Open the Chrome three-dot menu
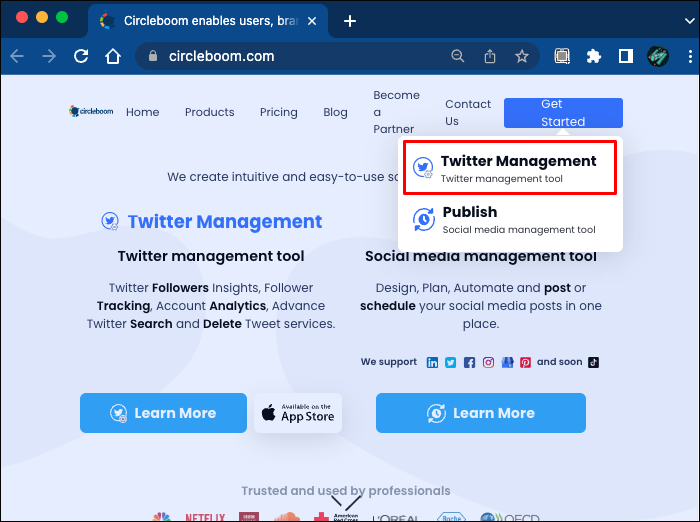The image size is (700, 522). [x=690, y=56]
